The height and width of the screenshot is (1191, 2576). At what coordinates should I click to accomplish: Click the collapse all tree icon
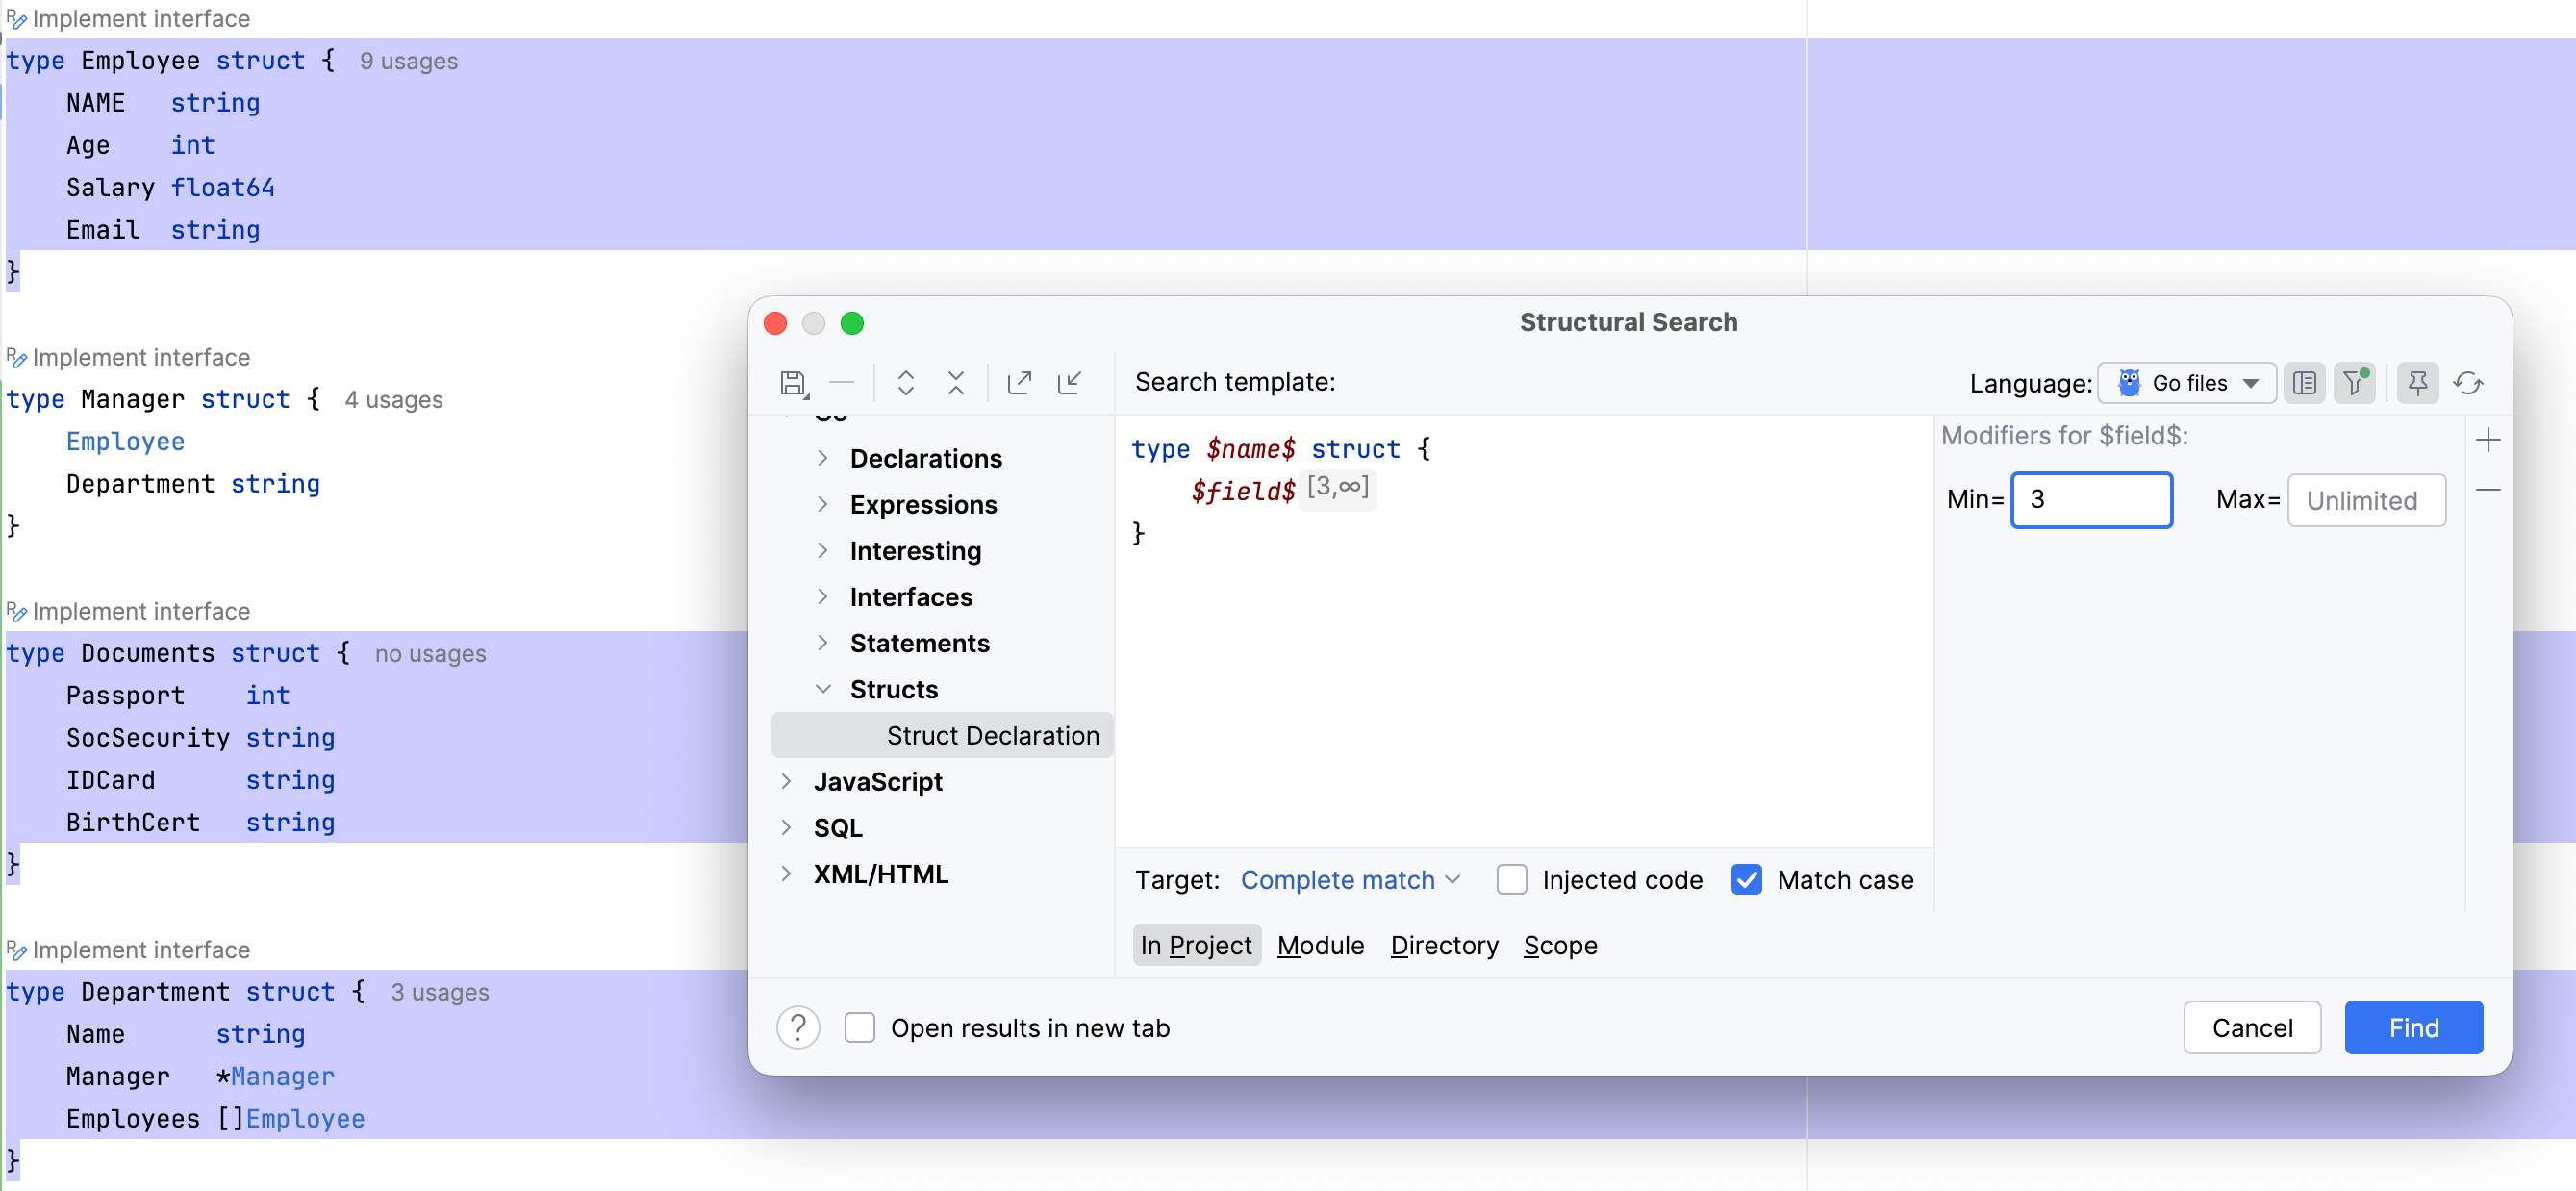(955, 383)
